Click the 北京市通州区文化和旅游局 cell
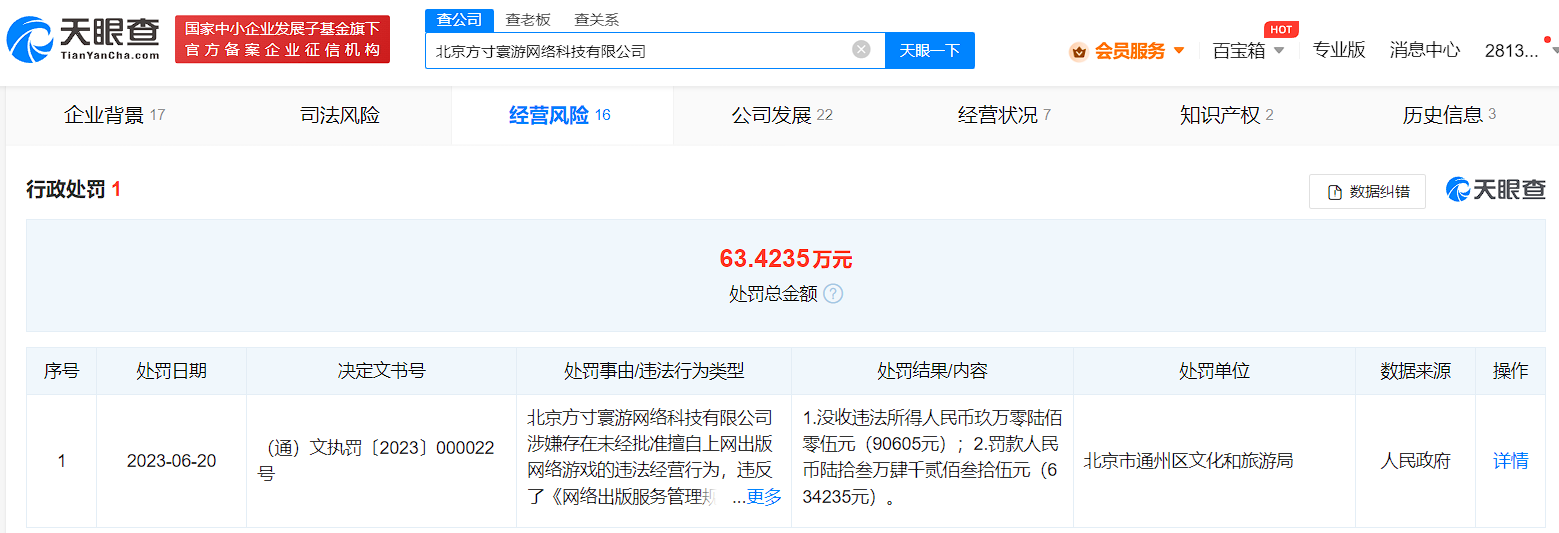The image size is (1559, 533). coord(1189,461)
